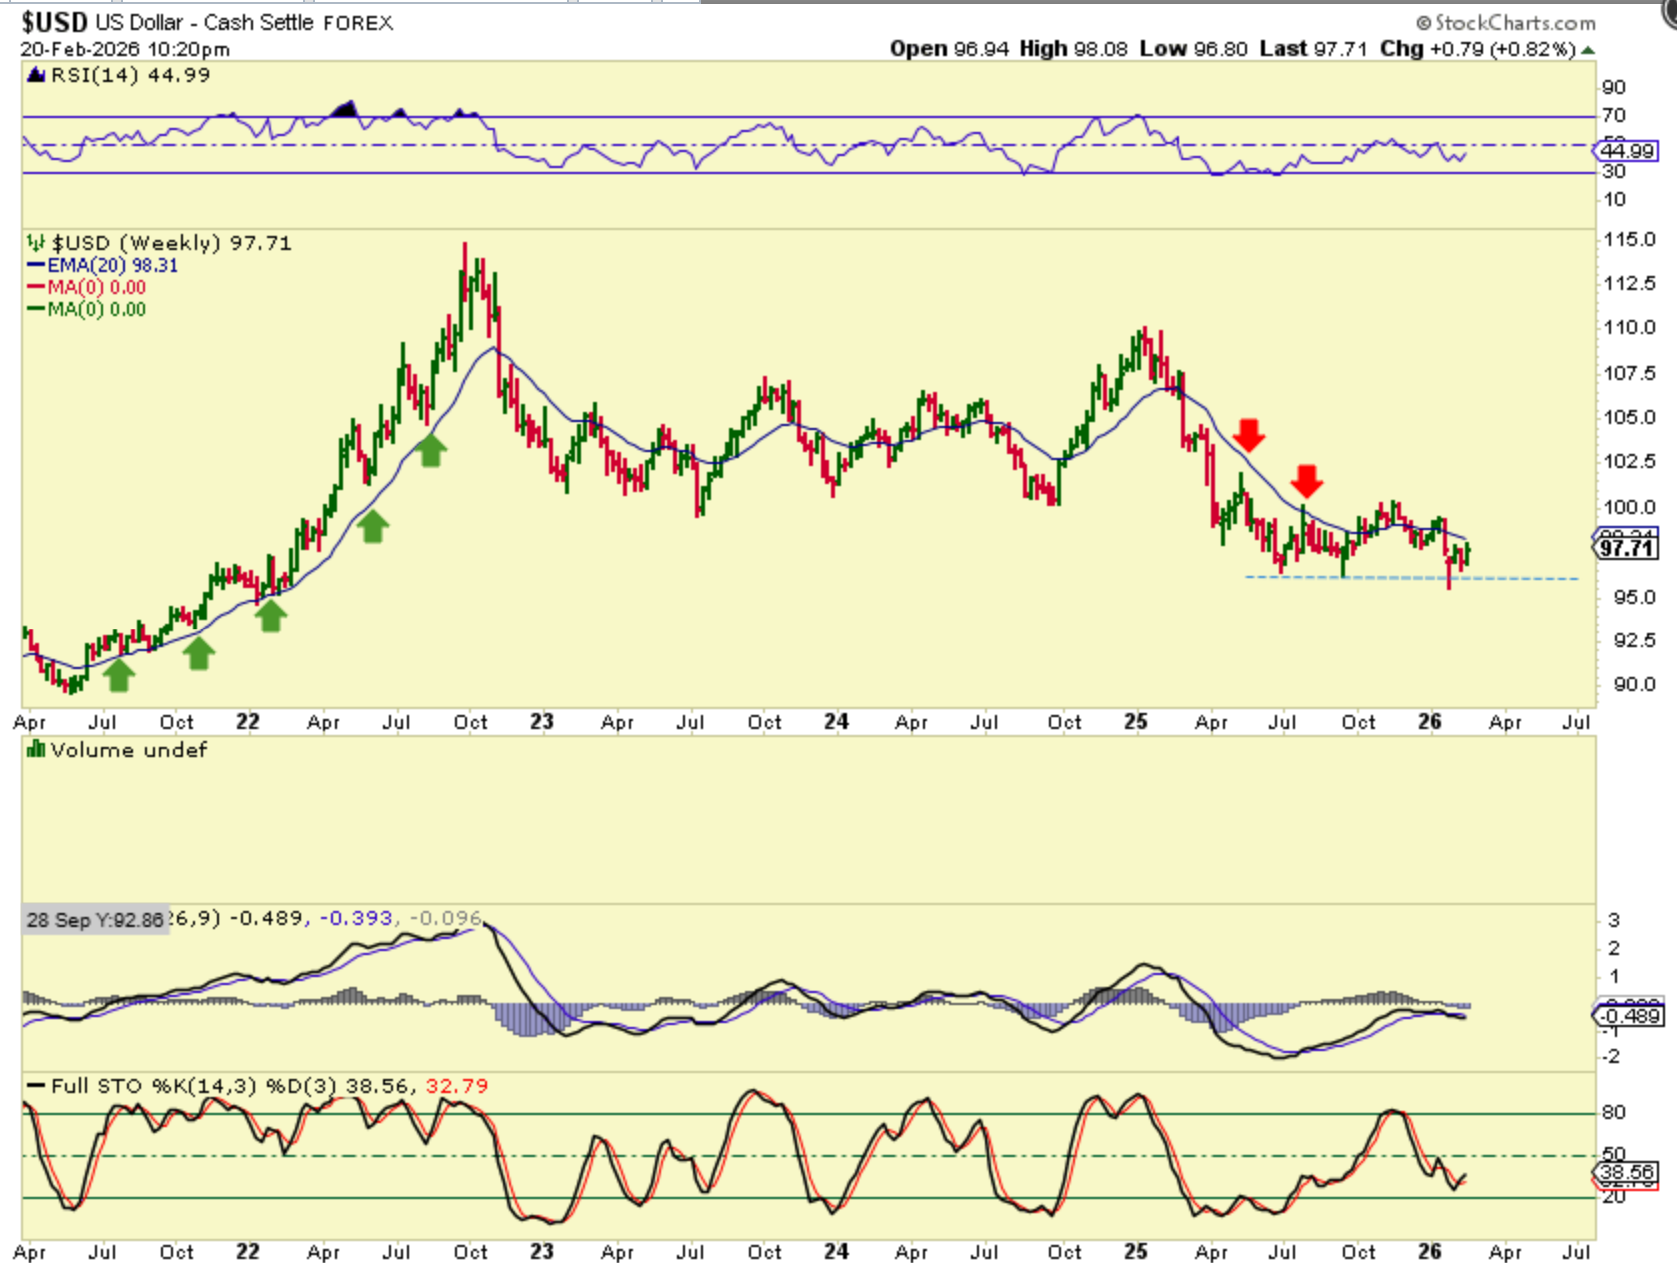Click the 112.5 price axis label
Viewport: 1677px width, 1263px height.
tap(1629, 283)
